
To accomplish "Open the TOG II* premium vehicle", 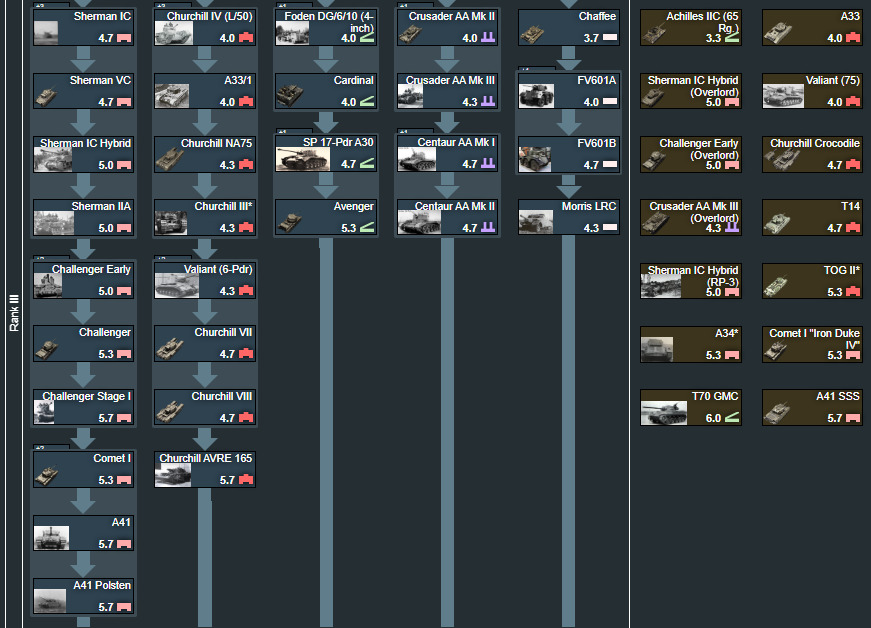I will [x=812, y=280].
